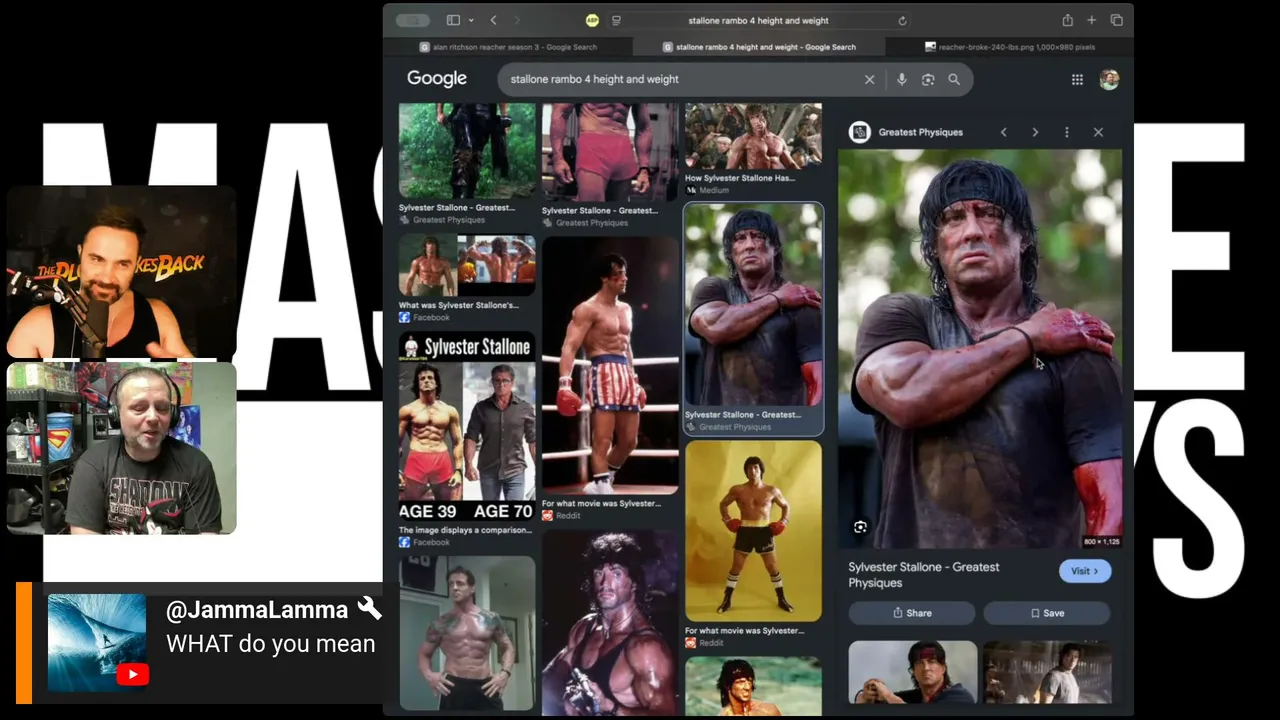Open the Sylvester Stallone - Greatest Physiques title
The height and width of the screenshot is (720, 1280).
click(x=924, y=575)
